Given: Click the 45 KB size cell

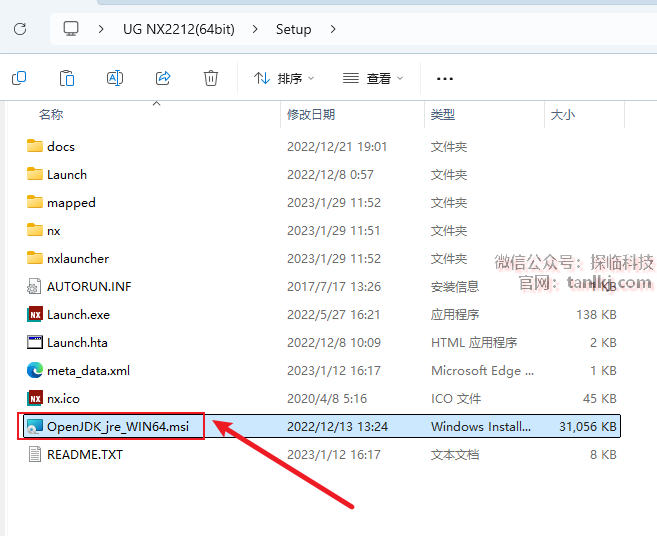Looking at the screenshot, I should [600, 399].
